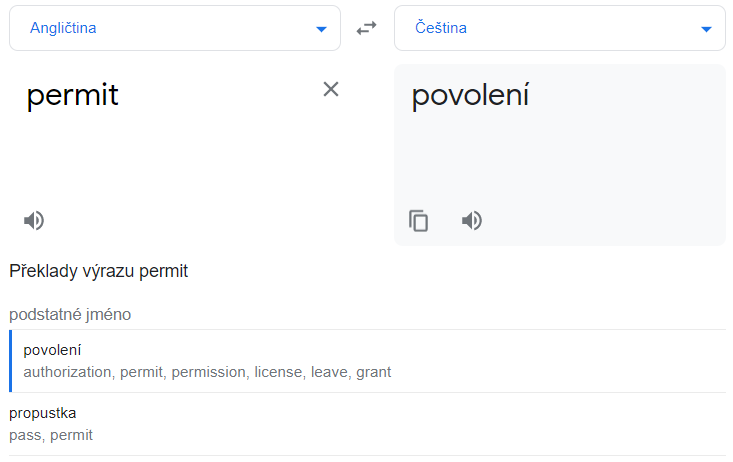Select the povolení entry under translations
The height and width of the screenshot is (462, 733).
(x=53, y=350)
